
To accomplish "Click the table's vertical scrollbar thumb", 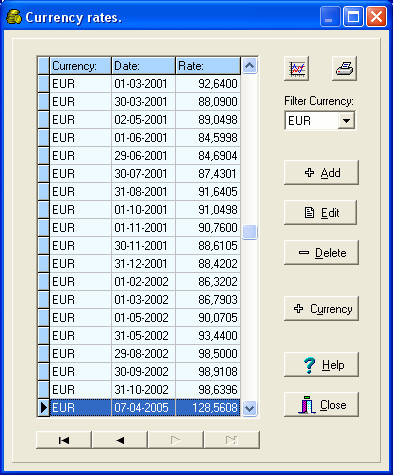I will tap(249, 232).
